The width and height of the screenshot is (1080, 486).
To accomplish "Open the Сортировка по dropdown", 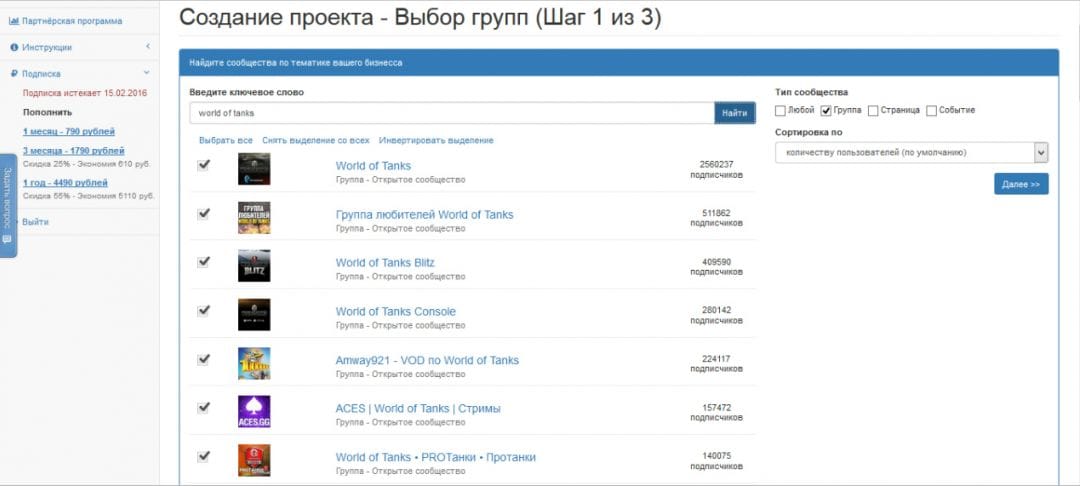I will pos(911,153).
